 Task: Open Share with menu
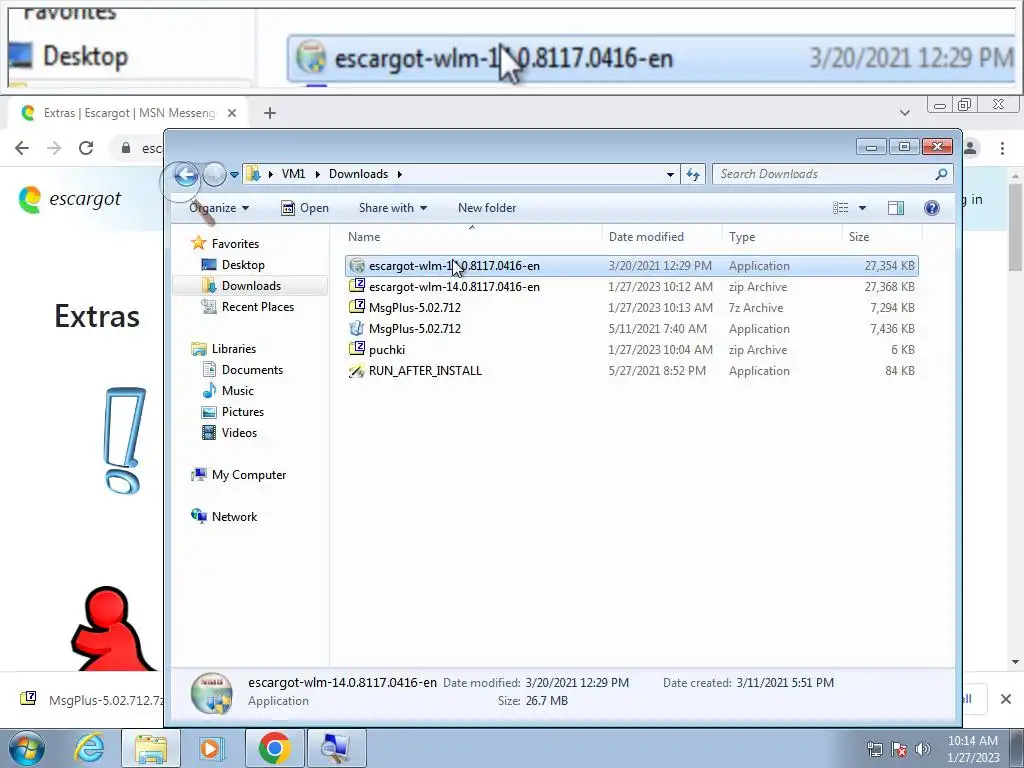point(392,208)
